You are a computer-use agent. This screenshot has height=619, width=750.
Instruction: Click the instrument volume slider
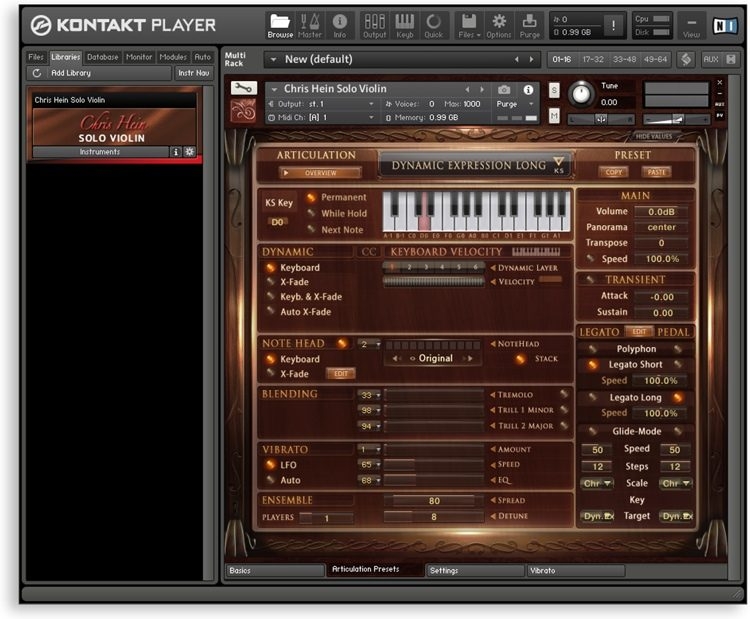[x=676, y=119]
